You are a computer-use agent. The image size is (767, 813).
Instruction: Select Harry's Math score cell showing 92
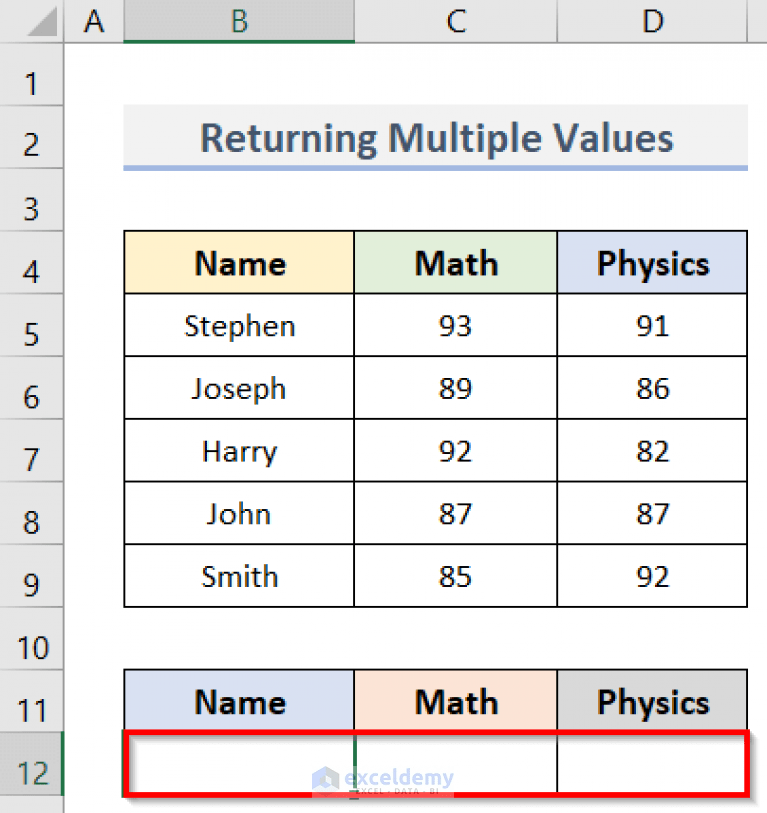click(455, 450)
